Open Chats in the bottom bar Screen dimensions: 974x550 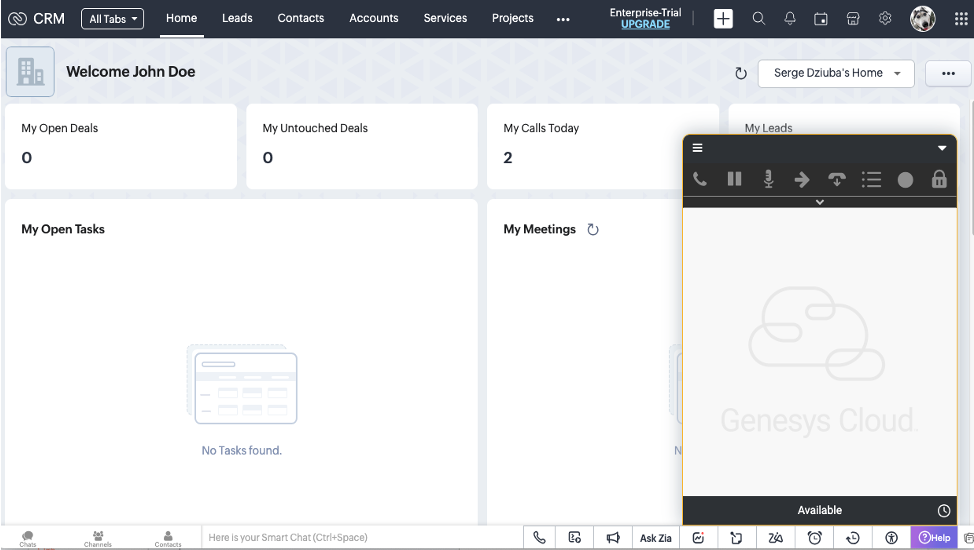27,538
